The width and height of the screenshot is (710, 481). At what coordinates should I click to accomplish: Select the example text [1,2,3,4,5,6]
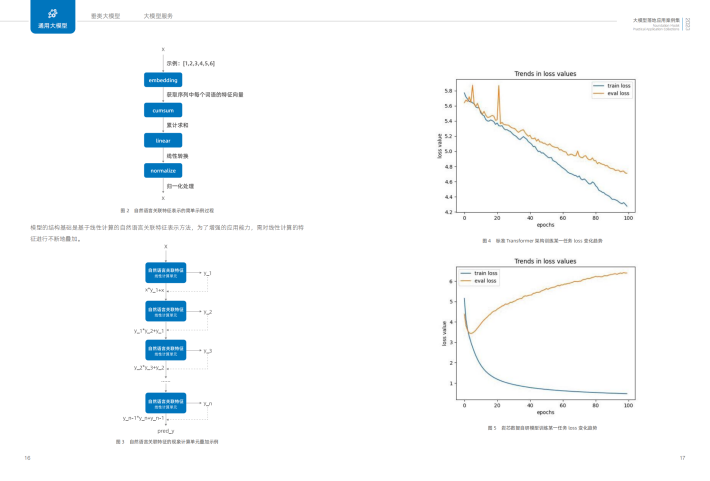(x=199, y=63)
